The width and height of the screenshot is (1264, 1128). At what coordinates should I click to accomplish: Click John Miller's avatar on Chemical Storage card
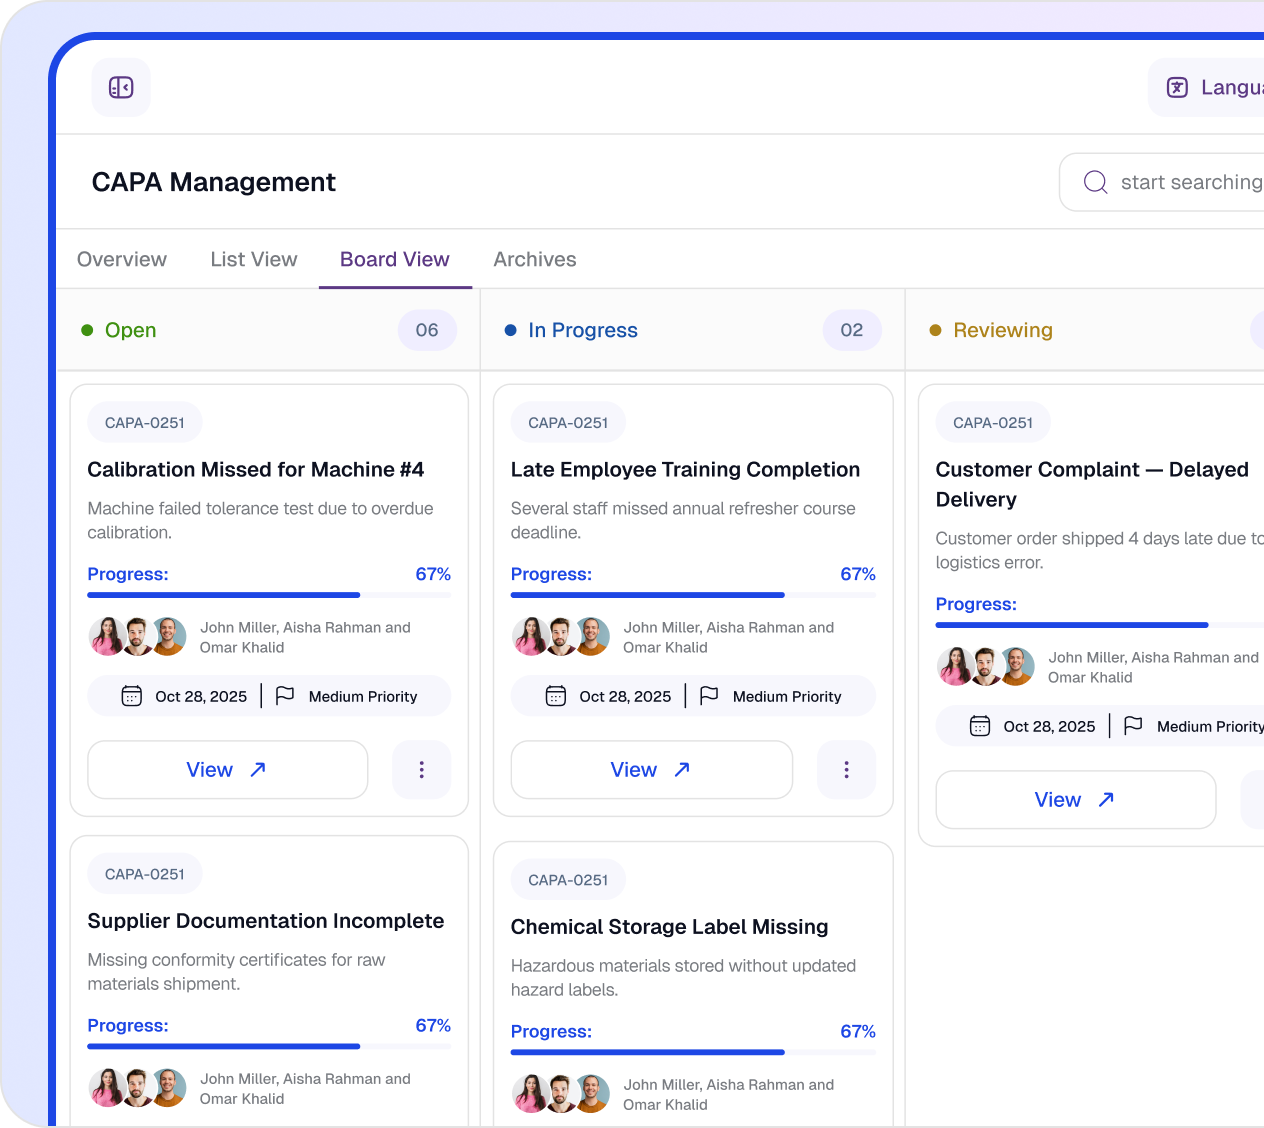pos(530,1093)
